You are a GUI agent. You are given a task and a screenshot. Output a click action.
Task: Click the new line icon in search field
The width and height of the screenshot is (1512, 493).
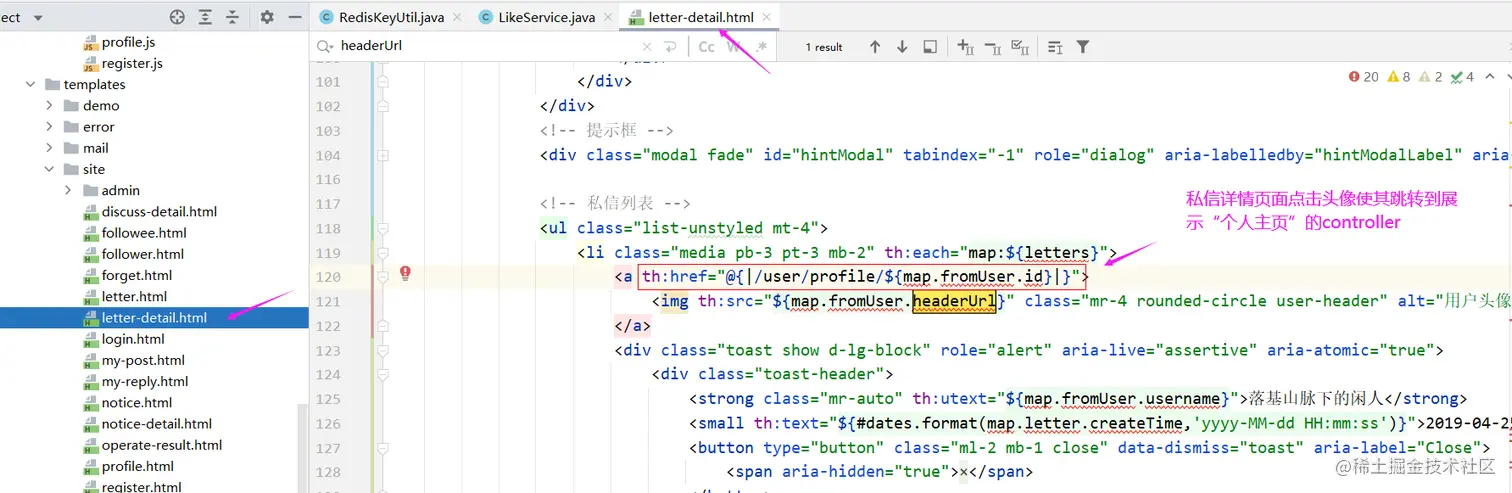670,47
